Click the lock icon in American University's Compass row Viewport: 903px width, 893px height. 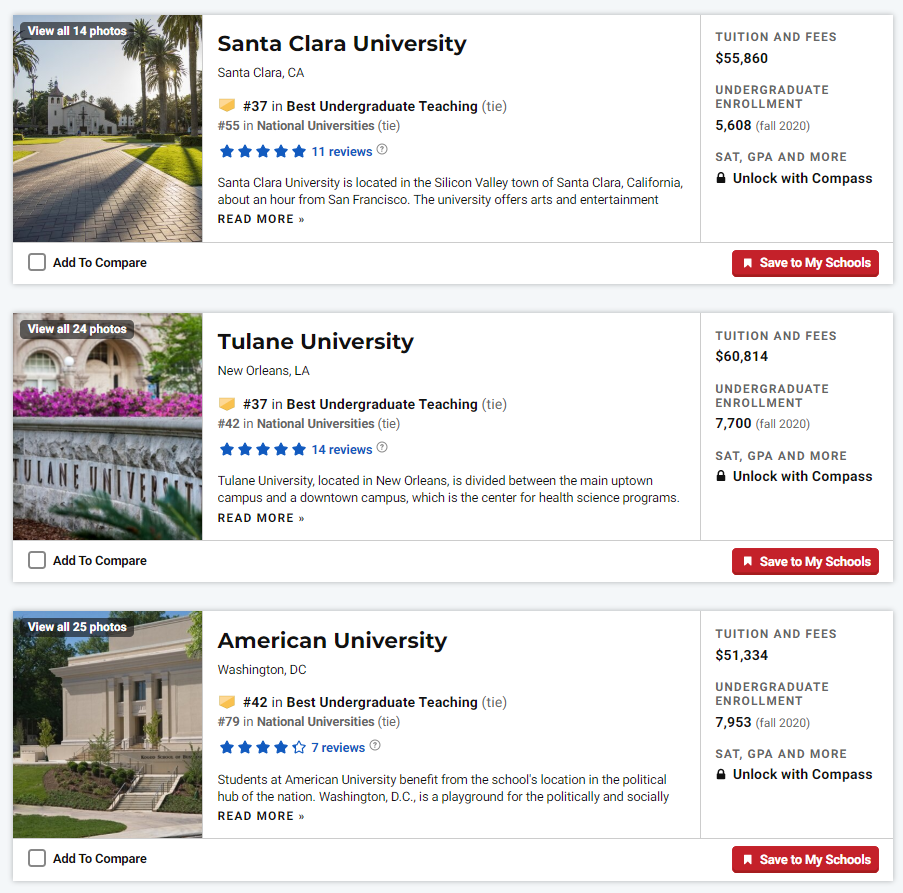pos(720,774)
